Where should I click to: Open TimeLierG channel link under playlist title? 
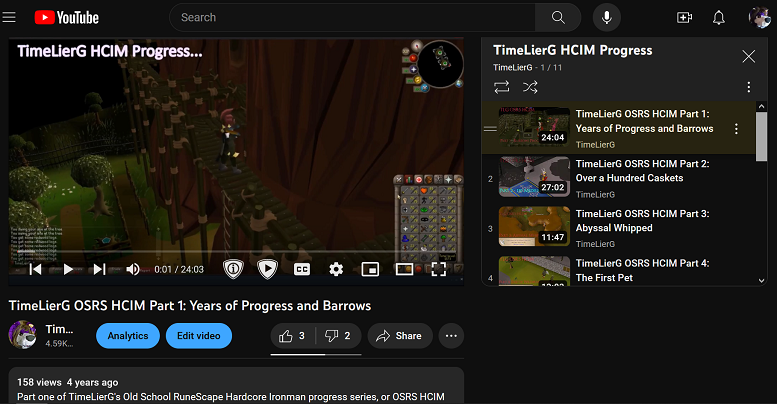coord(512,67)
